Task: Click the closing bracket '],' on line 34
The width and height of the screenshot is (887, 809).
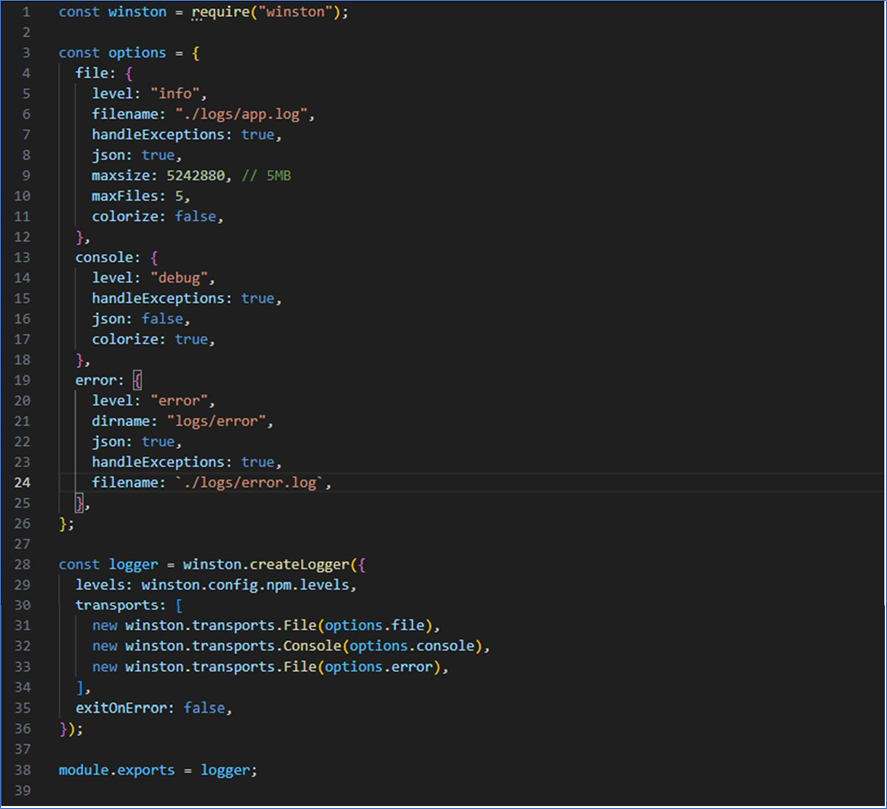Action: pyautogui.click(x=83, y=687)
